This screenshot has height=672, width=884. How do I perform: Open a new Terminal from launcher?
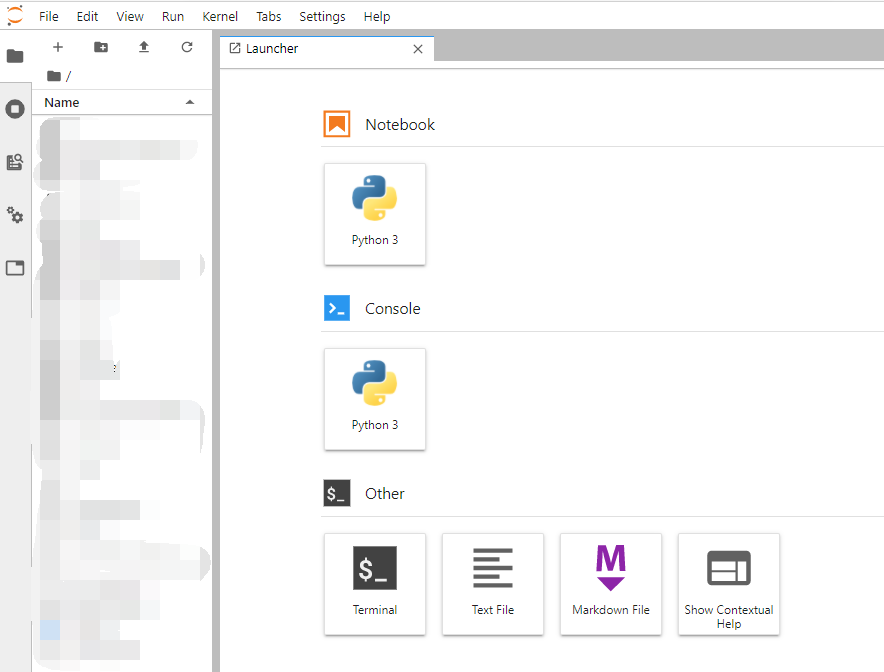(375, 584)
